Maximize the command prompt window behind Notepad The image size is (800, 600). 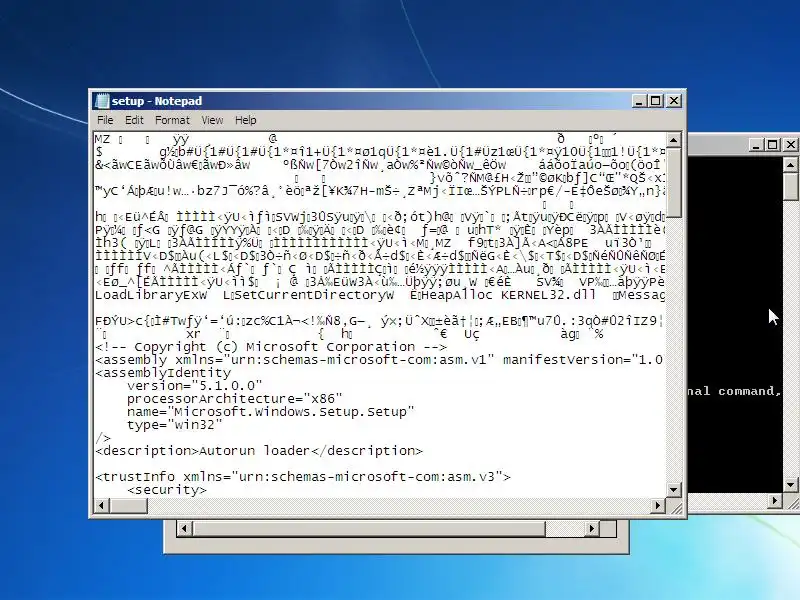pos(772,145)
